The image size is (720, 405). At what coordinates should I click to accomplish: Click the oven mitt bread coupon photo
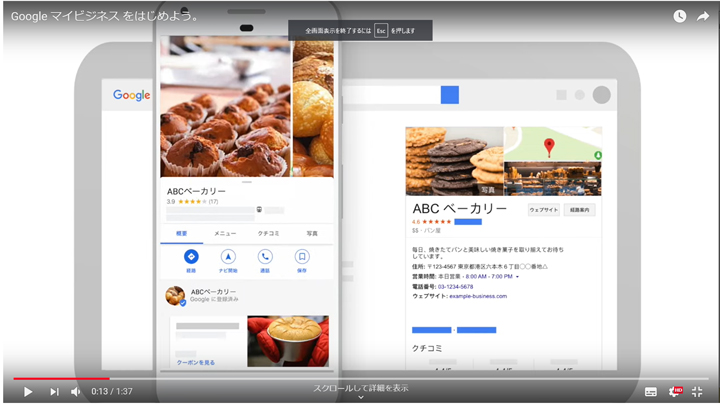tap(288, 341)
